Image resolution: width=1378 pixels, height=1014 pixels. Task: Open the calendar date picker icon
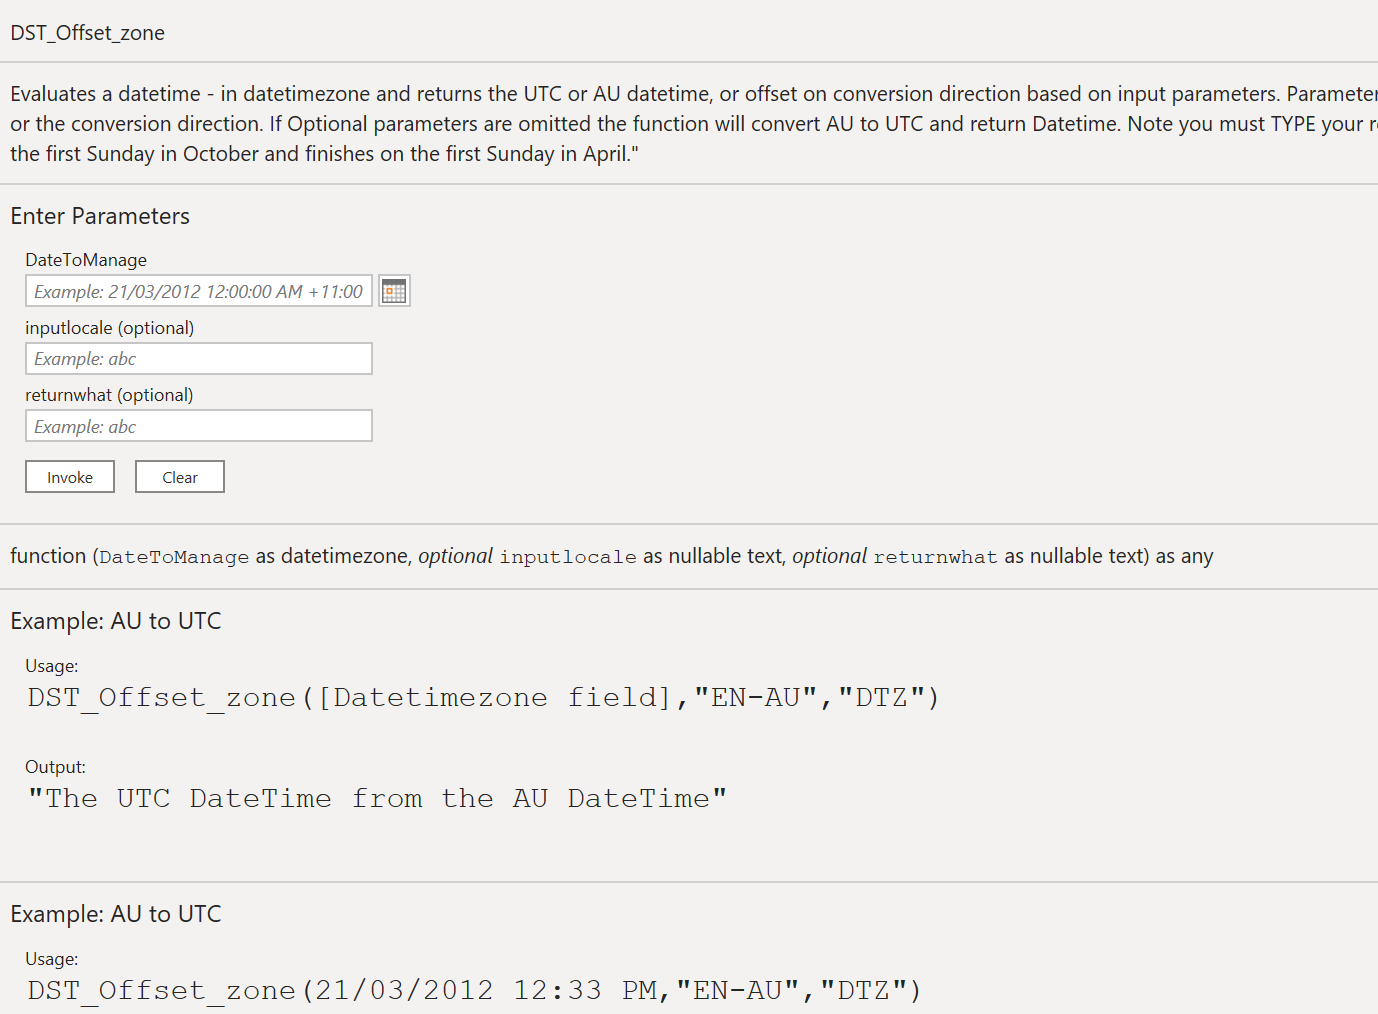pyautogui.click(x=394, y=291)
